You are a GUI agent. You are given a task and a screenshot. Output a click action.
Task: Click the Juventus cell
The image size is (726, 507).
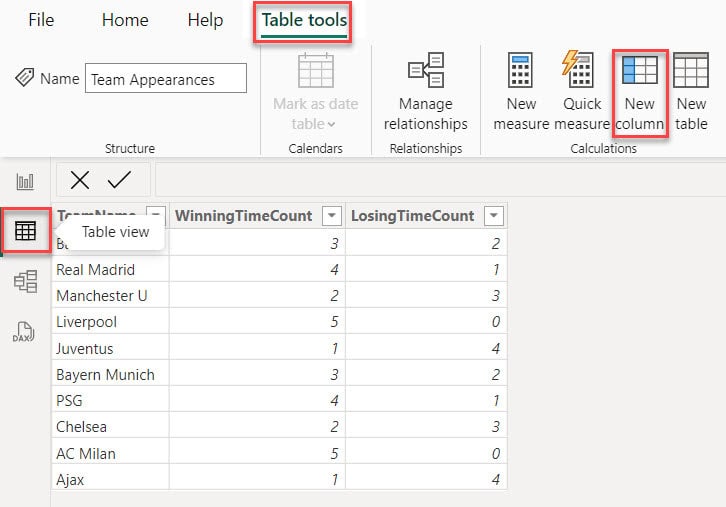[110, 348]
